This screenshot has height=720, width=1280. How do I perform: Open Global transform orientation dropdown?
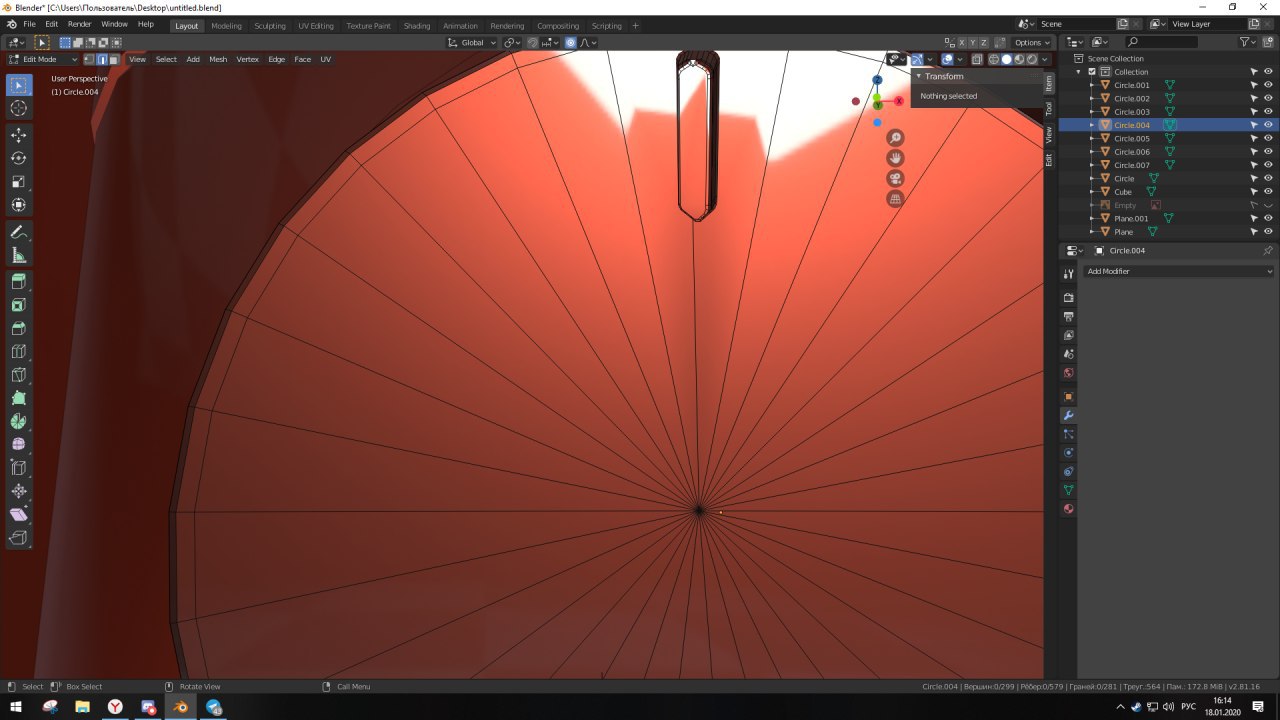click(x=471, y=43)
